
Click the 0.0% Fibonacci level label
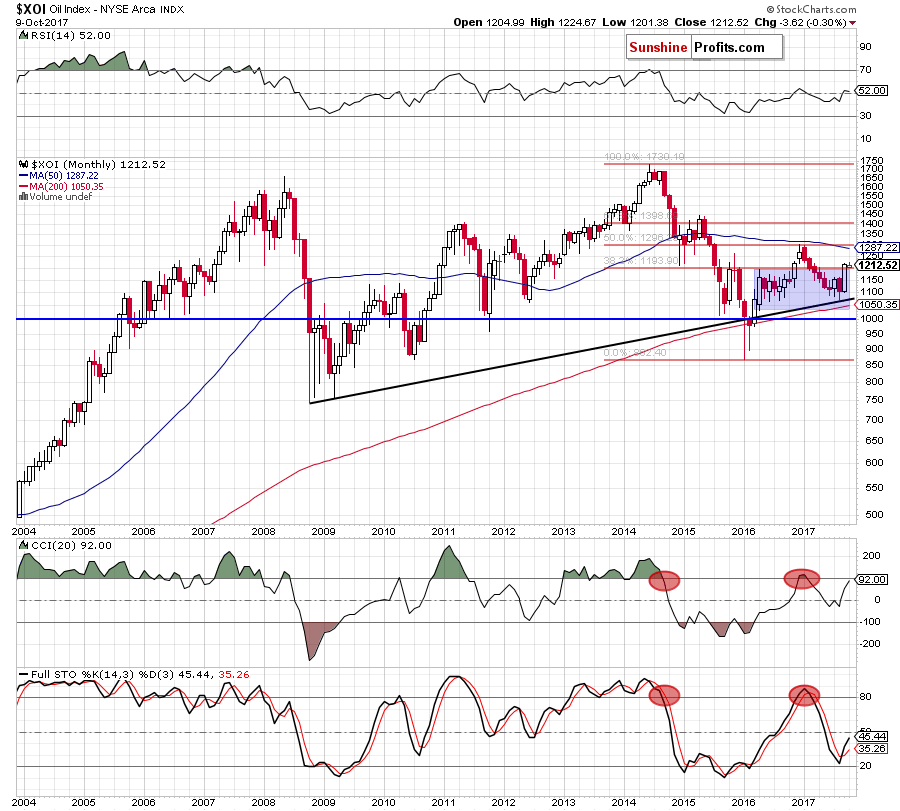coord(635,352)
